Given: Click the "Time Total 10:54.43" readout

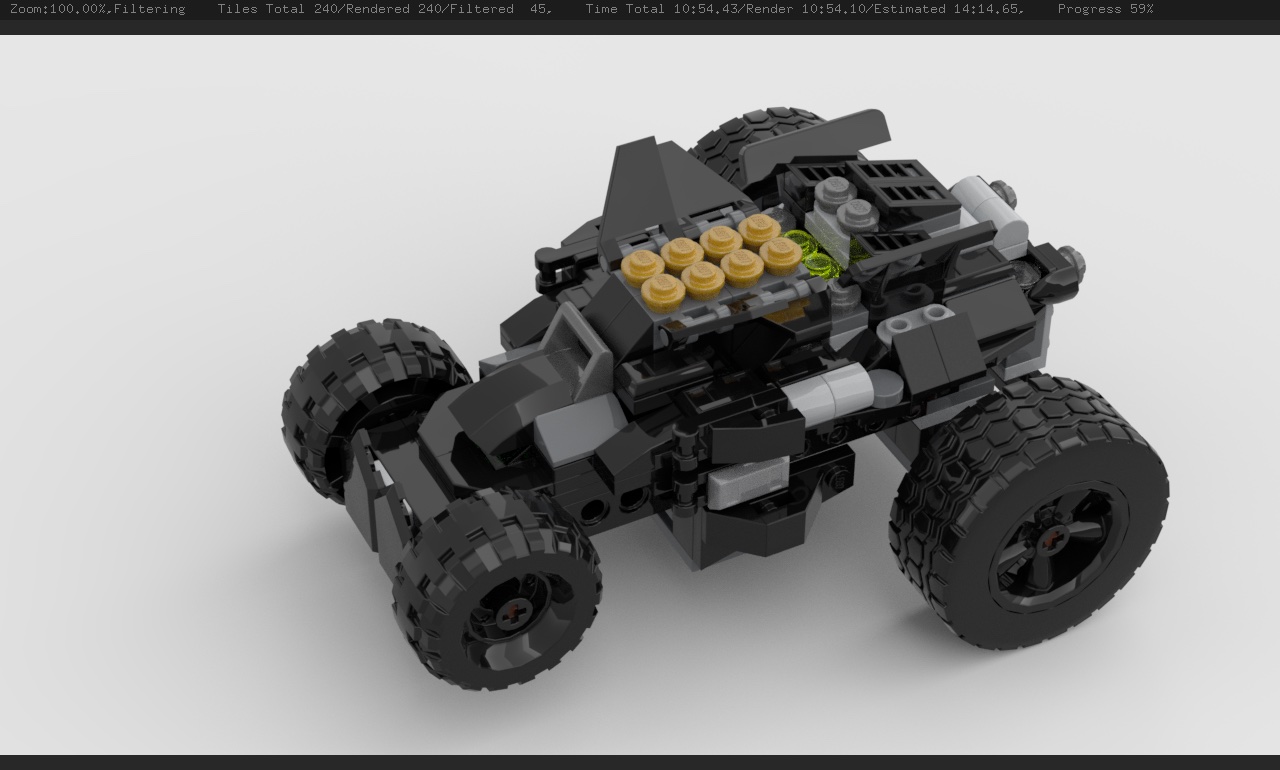Looking at the screenshot, I should [661, 9].
